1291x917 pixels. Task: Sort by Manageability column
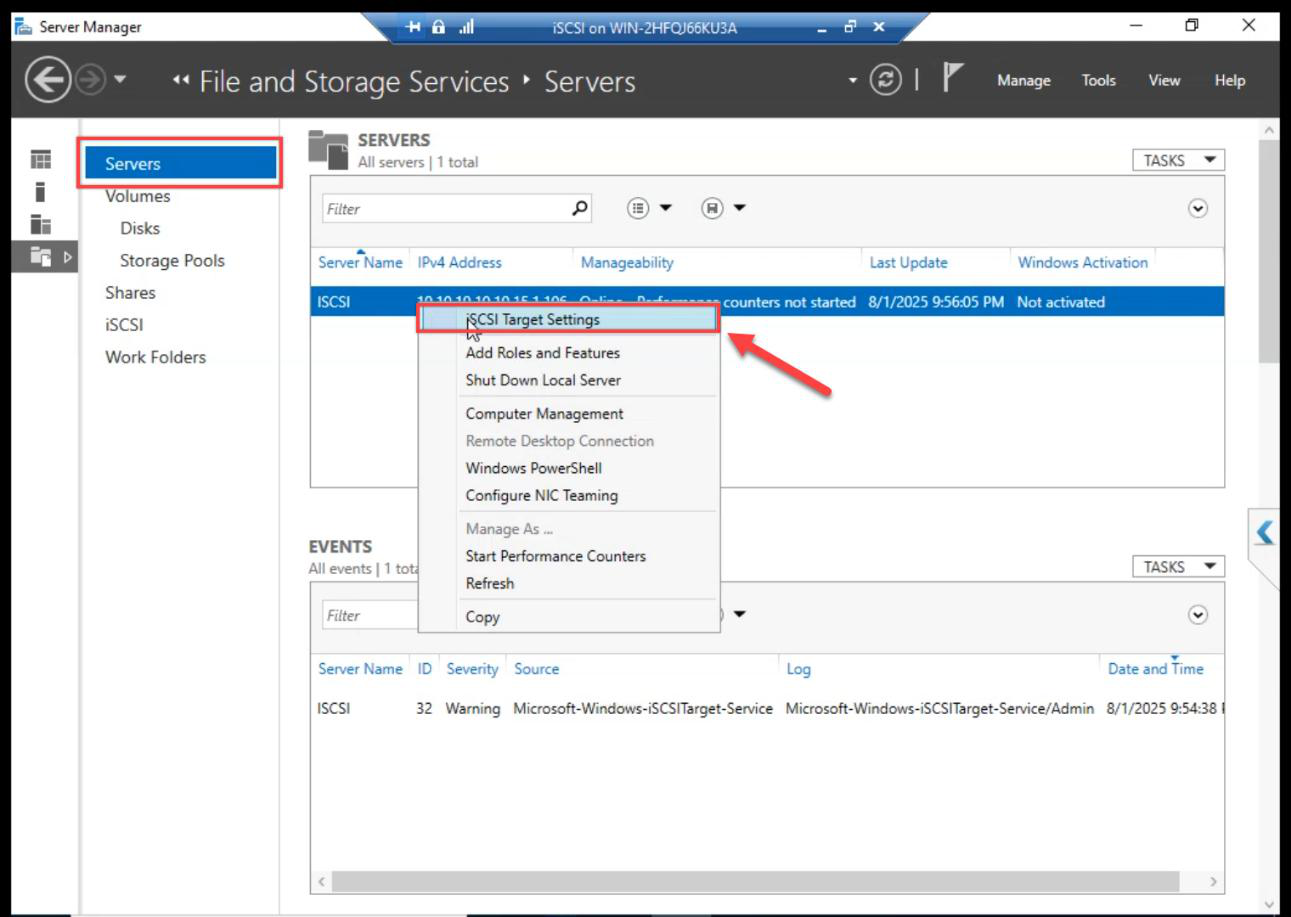tap(627, 262)
